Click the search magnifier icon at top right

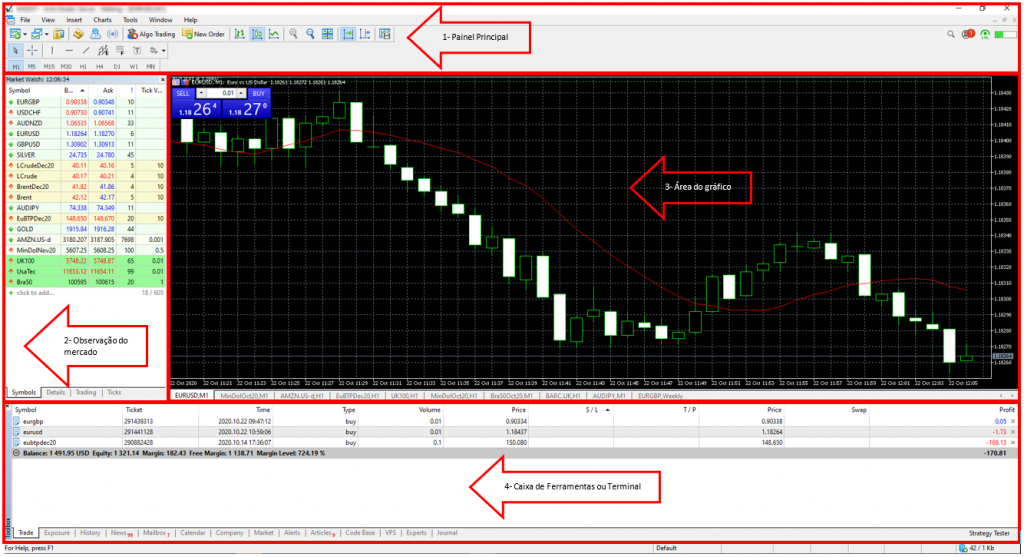(951, 35)
